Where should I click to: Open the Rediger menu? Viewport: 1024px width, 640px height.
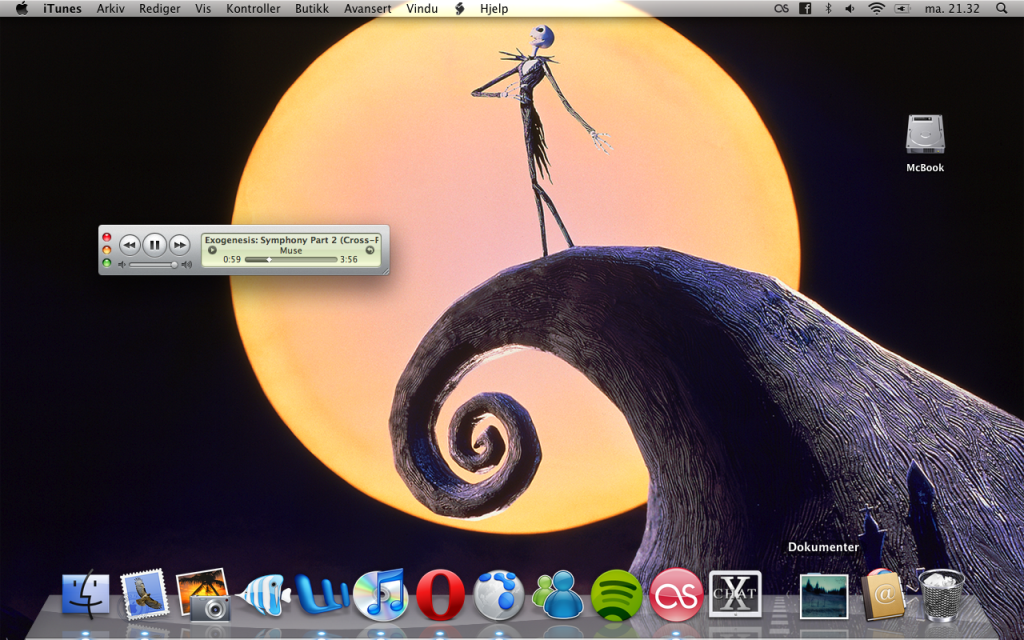pos(160,8)
